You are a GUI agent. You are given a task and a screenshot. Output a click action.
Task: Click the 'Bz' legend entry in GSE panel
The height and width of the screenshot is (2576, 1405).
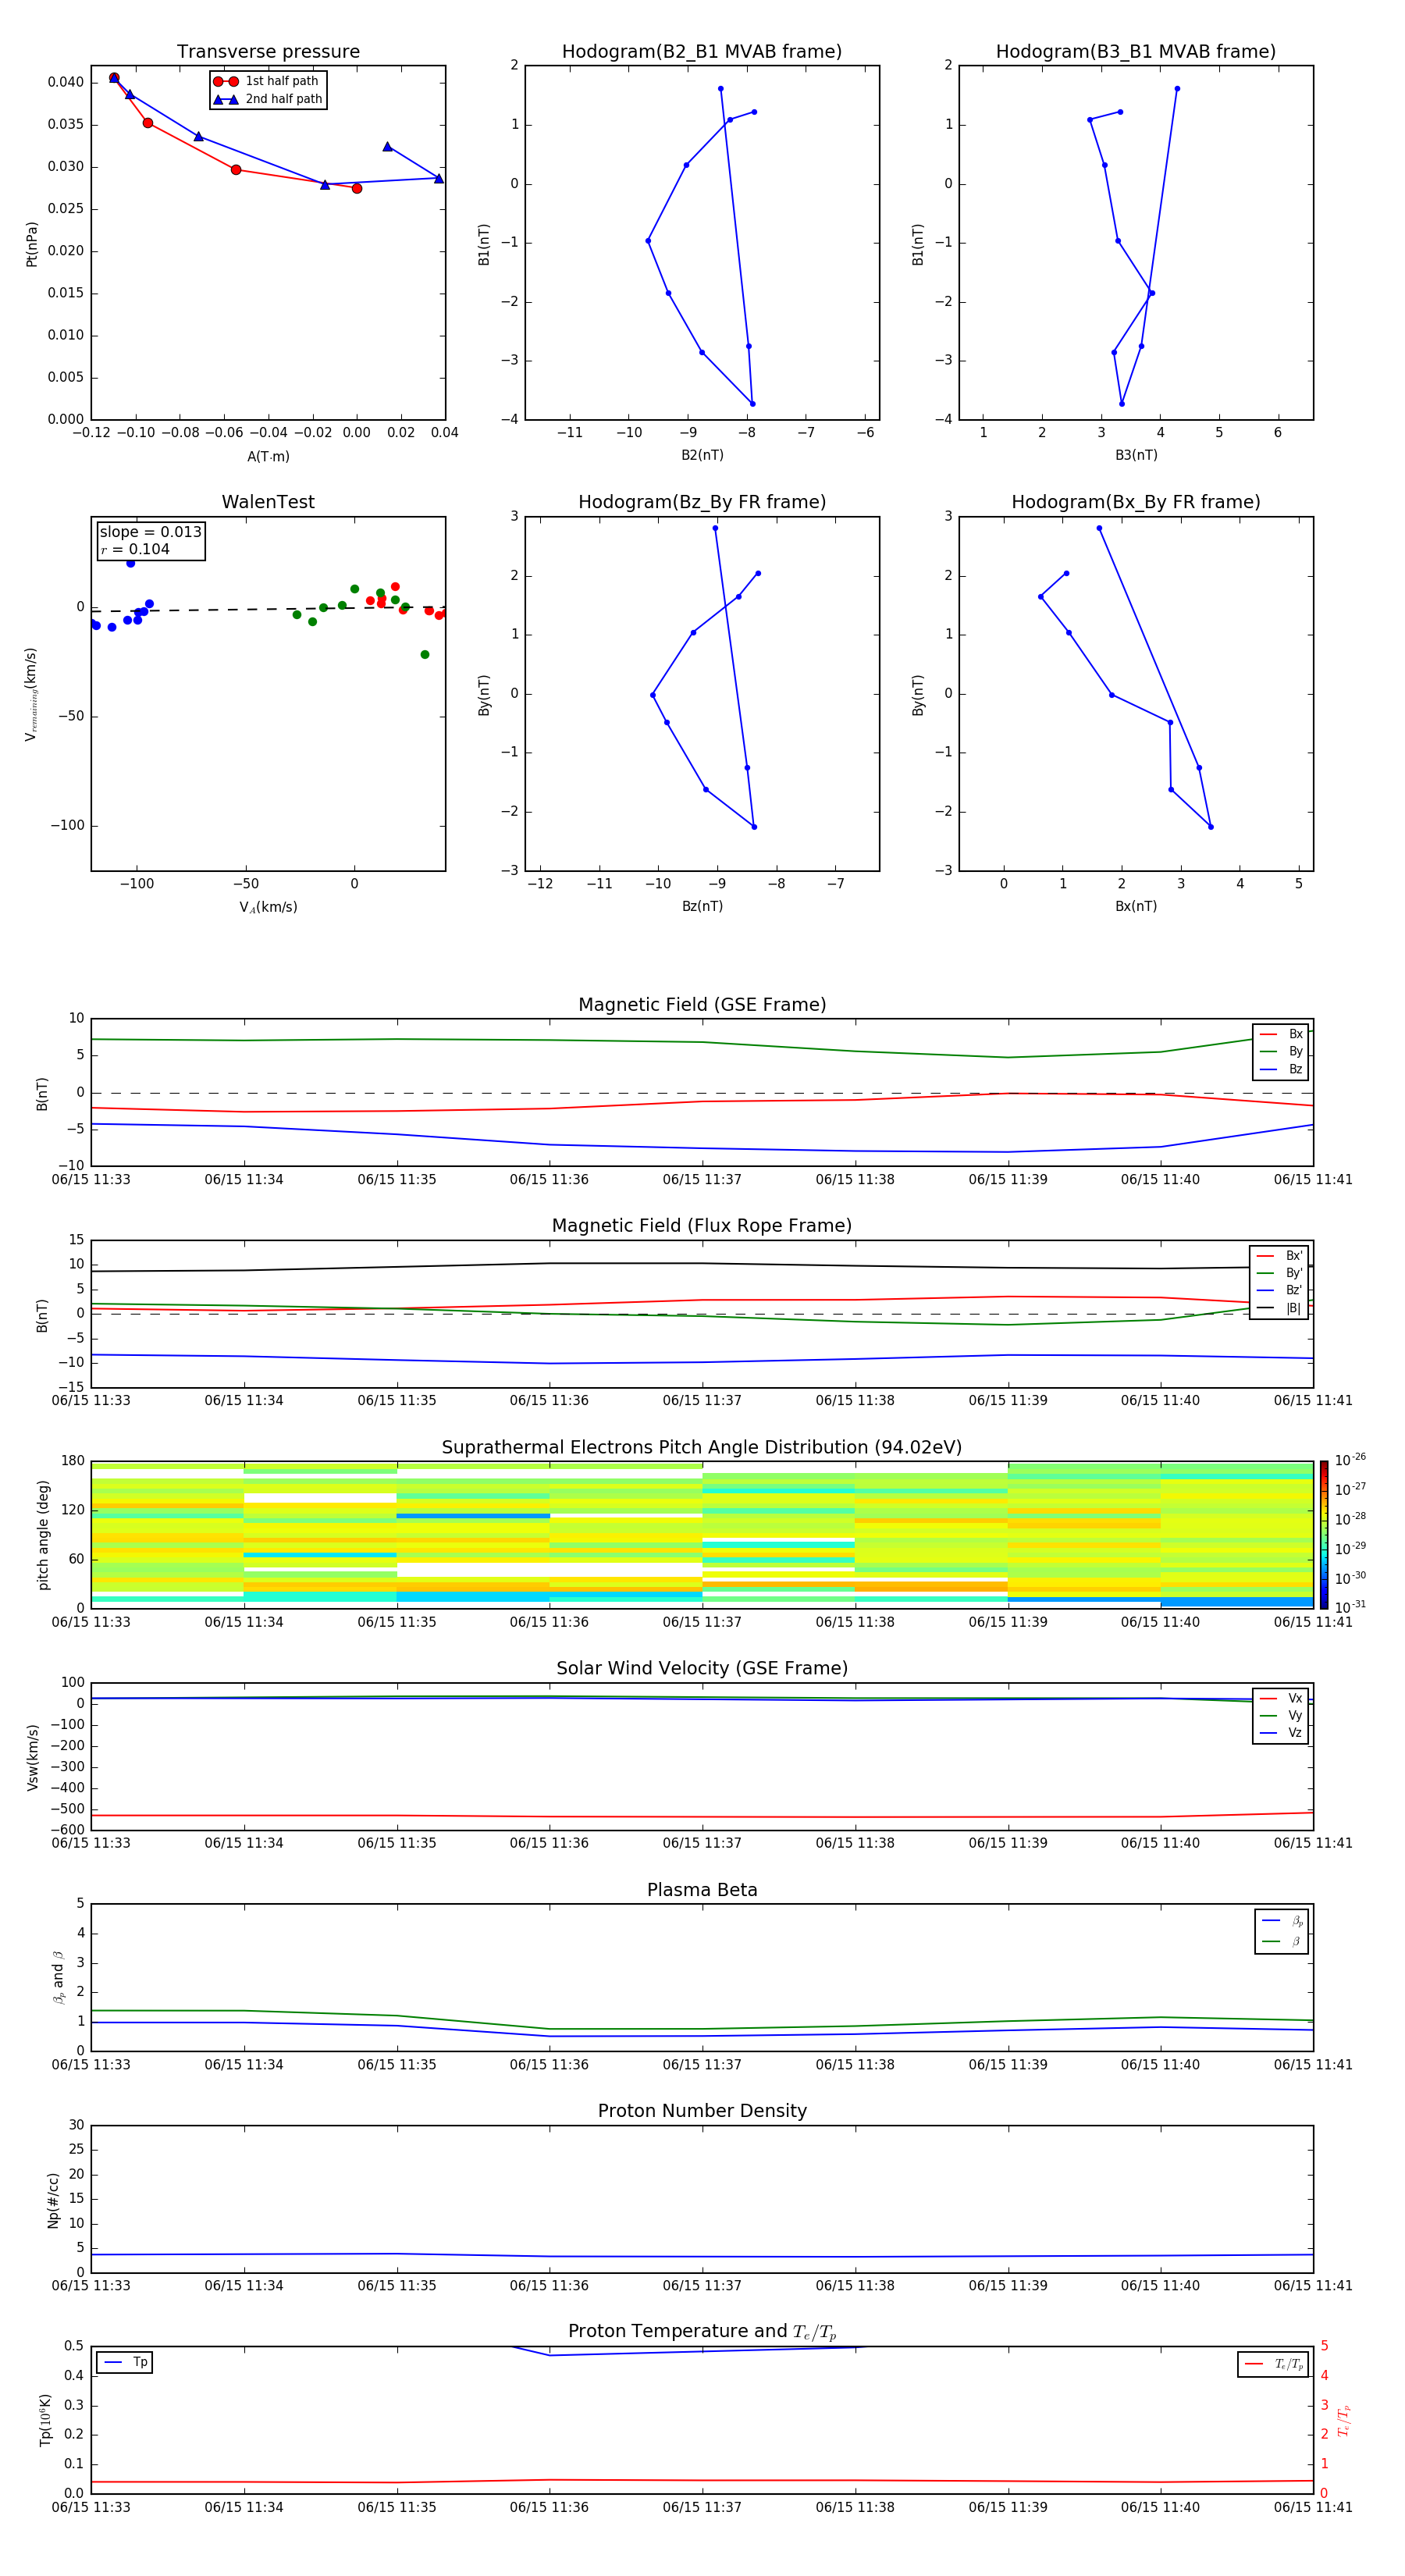pyautogui.click(x=1282, y=1069)
